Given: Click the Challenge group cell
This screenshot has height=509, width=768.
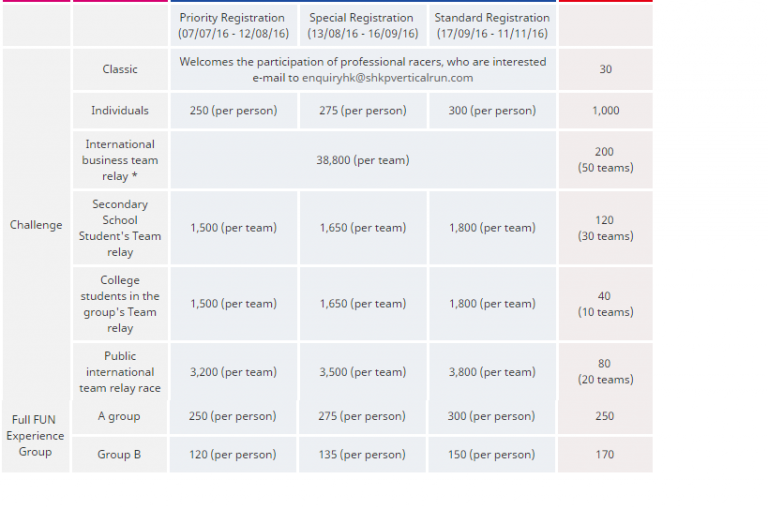Looking at the screenshot, I should tap(36, 225).
